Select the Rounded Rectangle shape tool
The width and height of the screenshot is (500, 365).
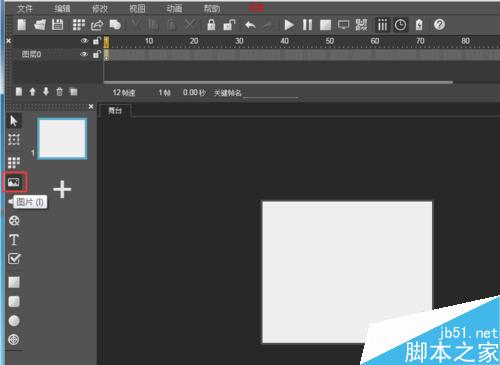pos(14,302)
